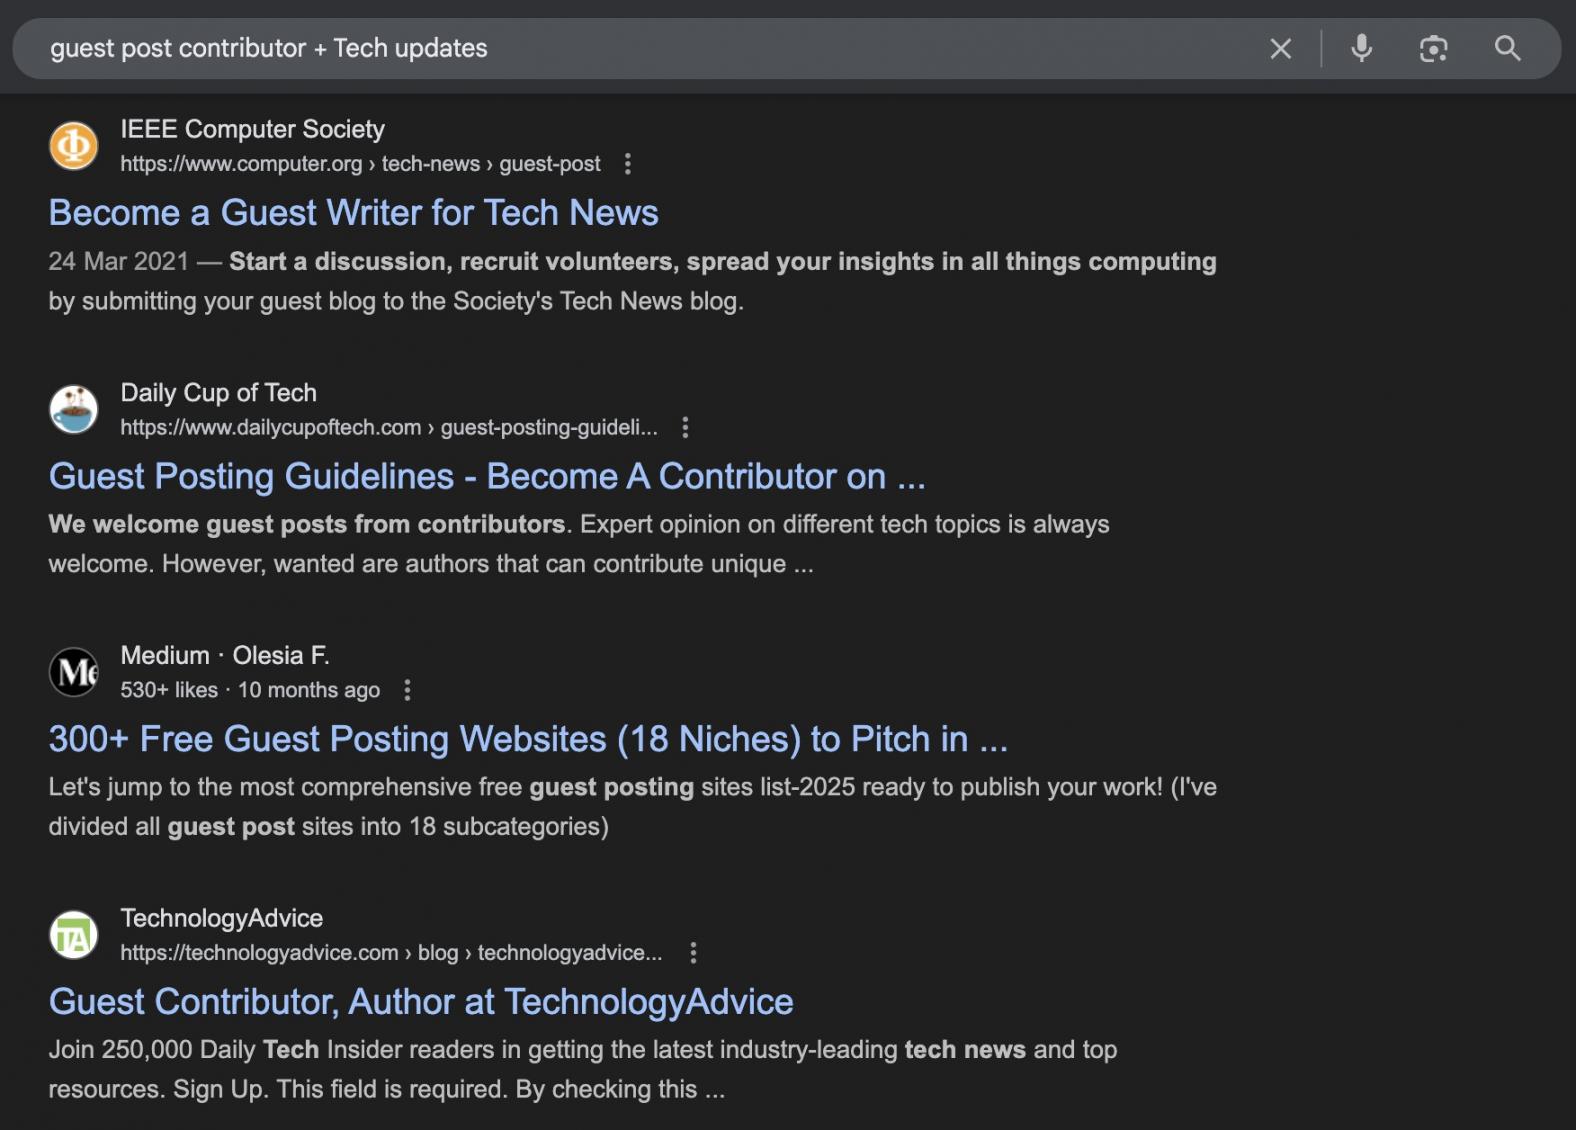Click the dailycupoftech.com URL breadcrumb
Image resolution: width=1576 pixels, height=1130 pixels.
pos(388,428)
